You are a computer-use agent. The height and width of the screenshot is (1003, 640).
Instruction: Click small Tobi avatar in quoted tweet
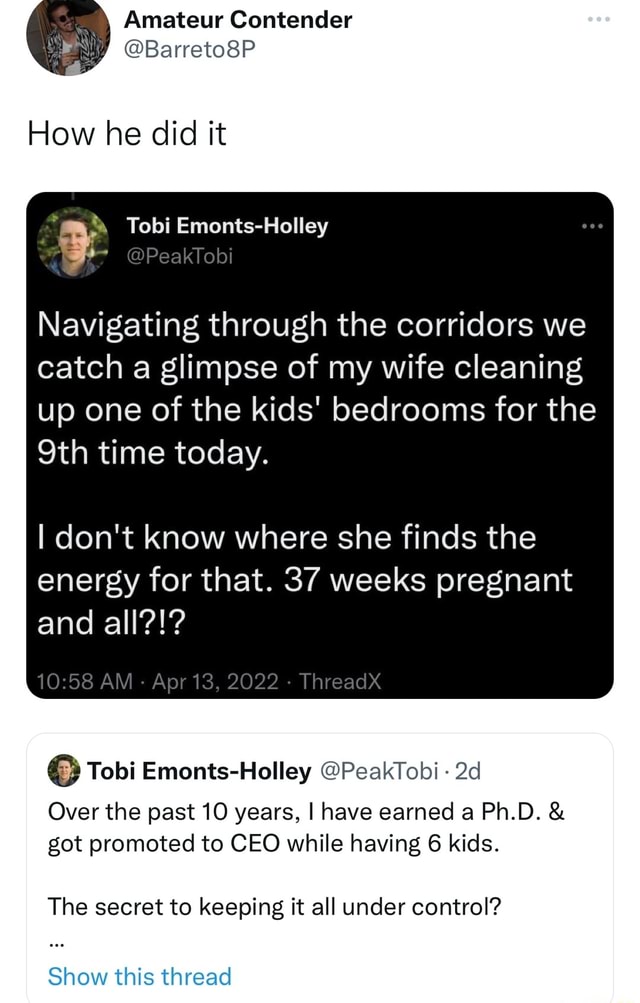[x=63, y=771]
